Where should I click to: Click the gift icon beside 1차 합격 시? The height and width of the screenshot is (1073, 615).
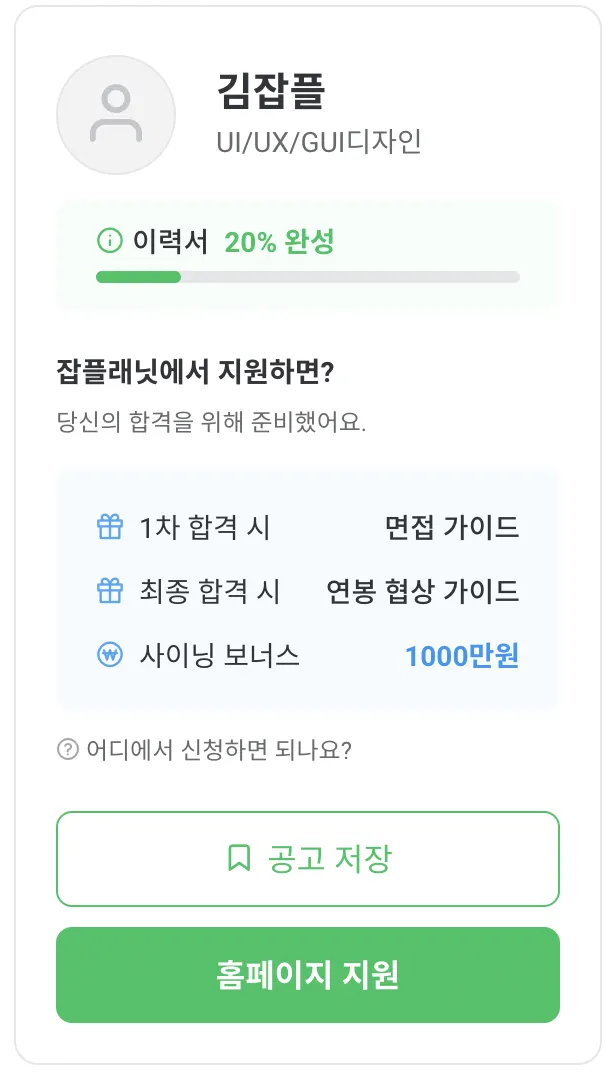pyautogui.click(x=109, y=527)
